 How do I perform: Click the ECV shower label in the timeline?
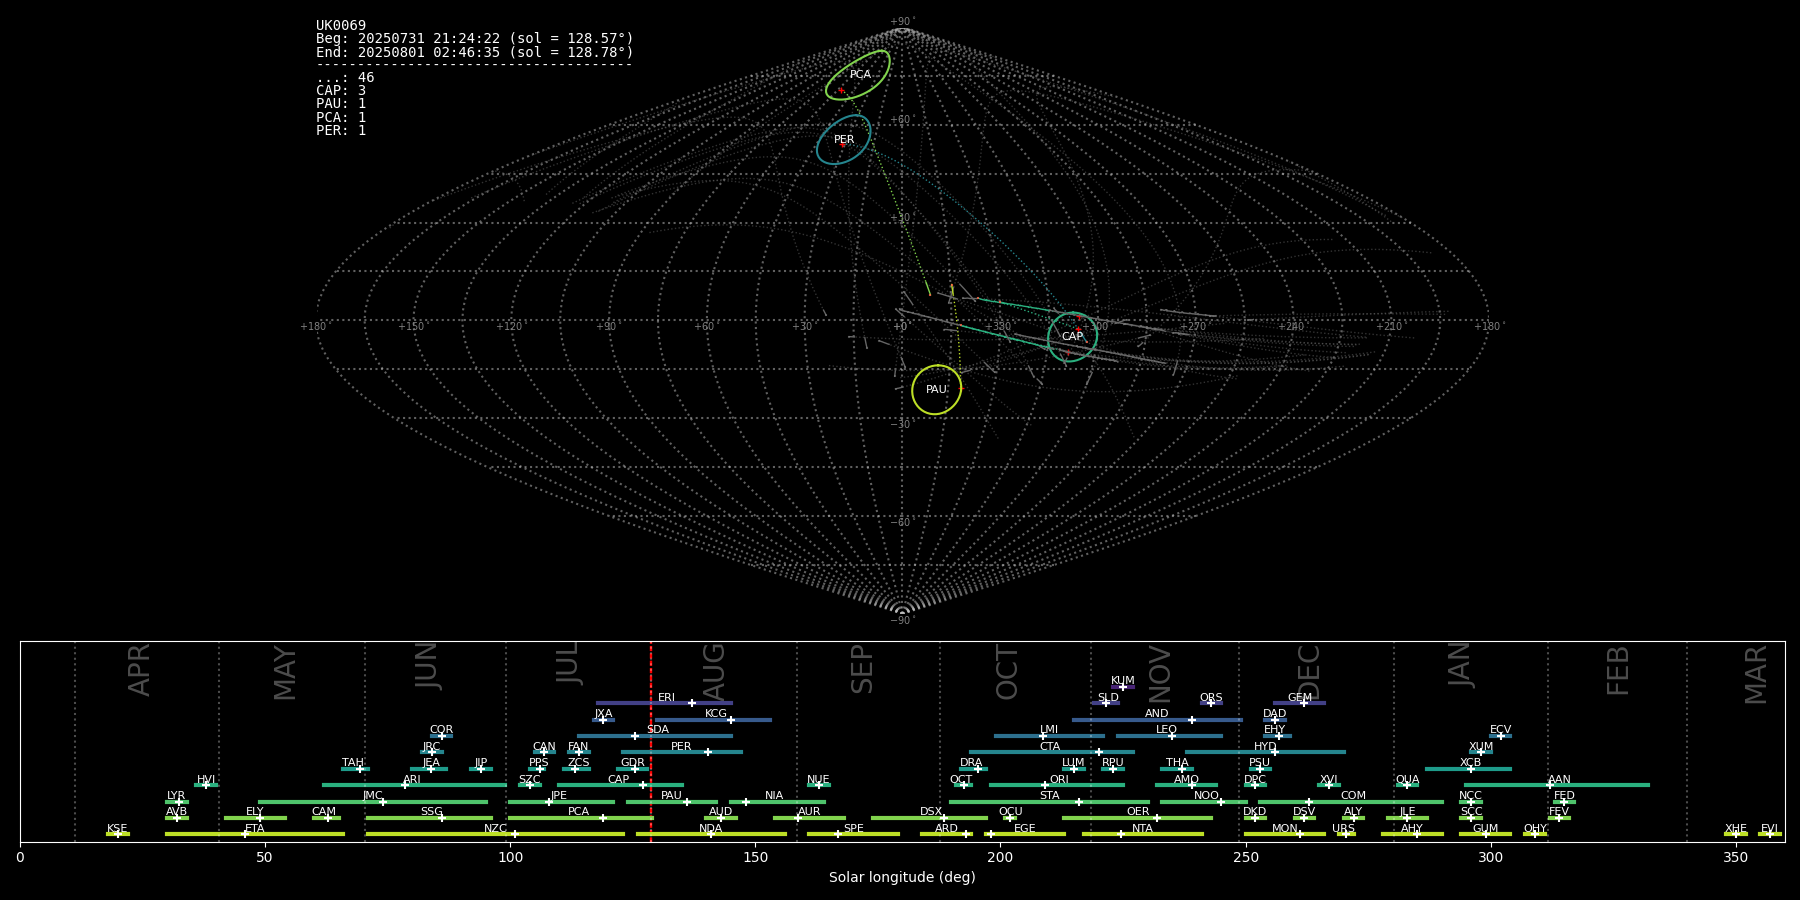(1500, 730)
